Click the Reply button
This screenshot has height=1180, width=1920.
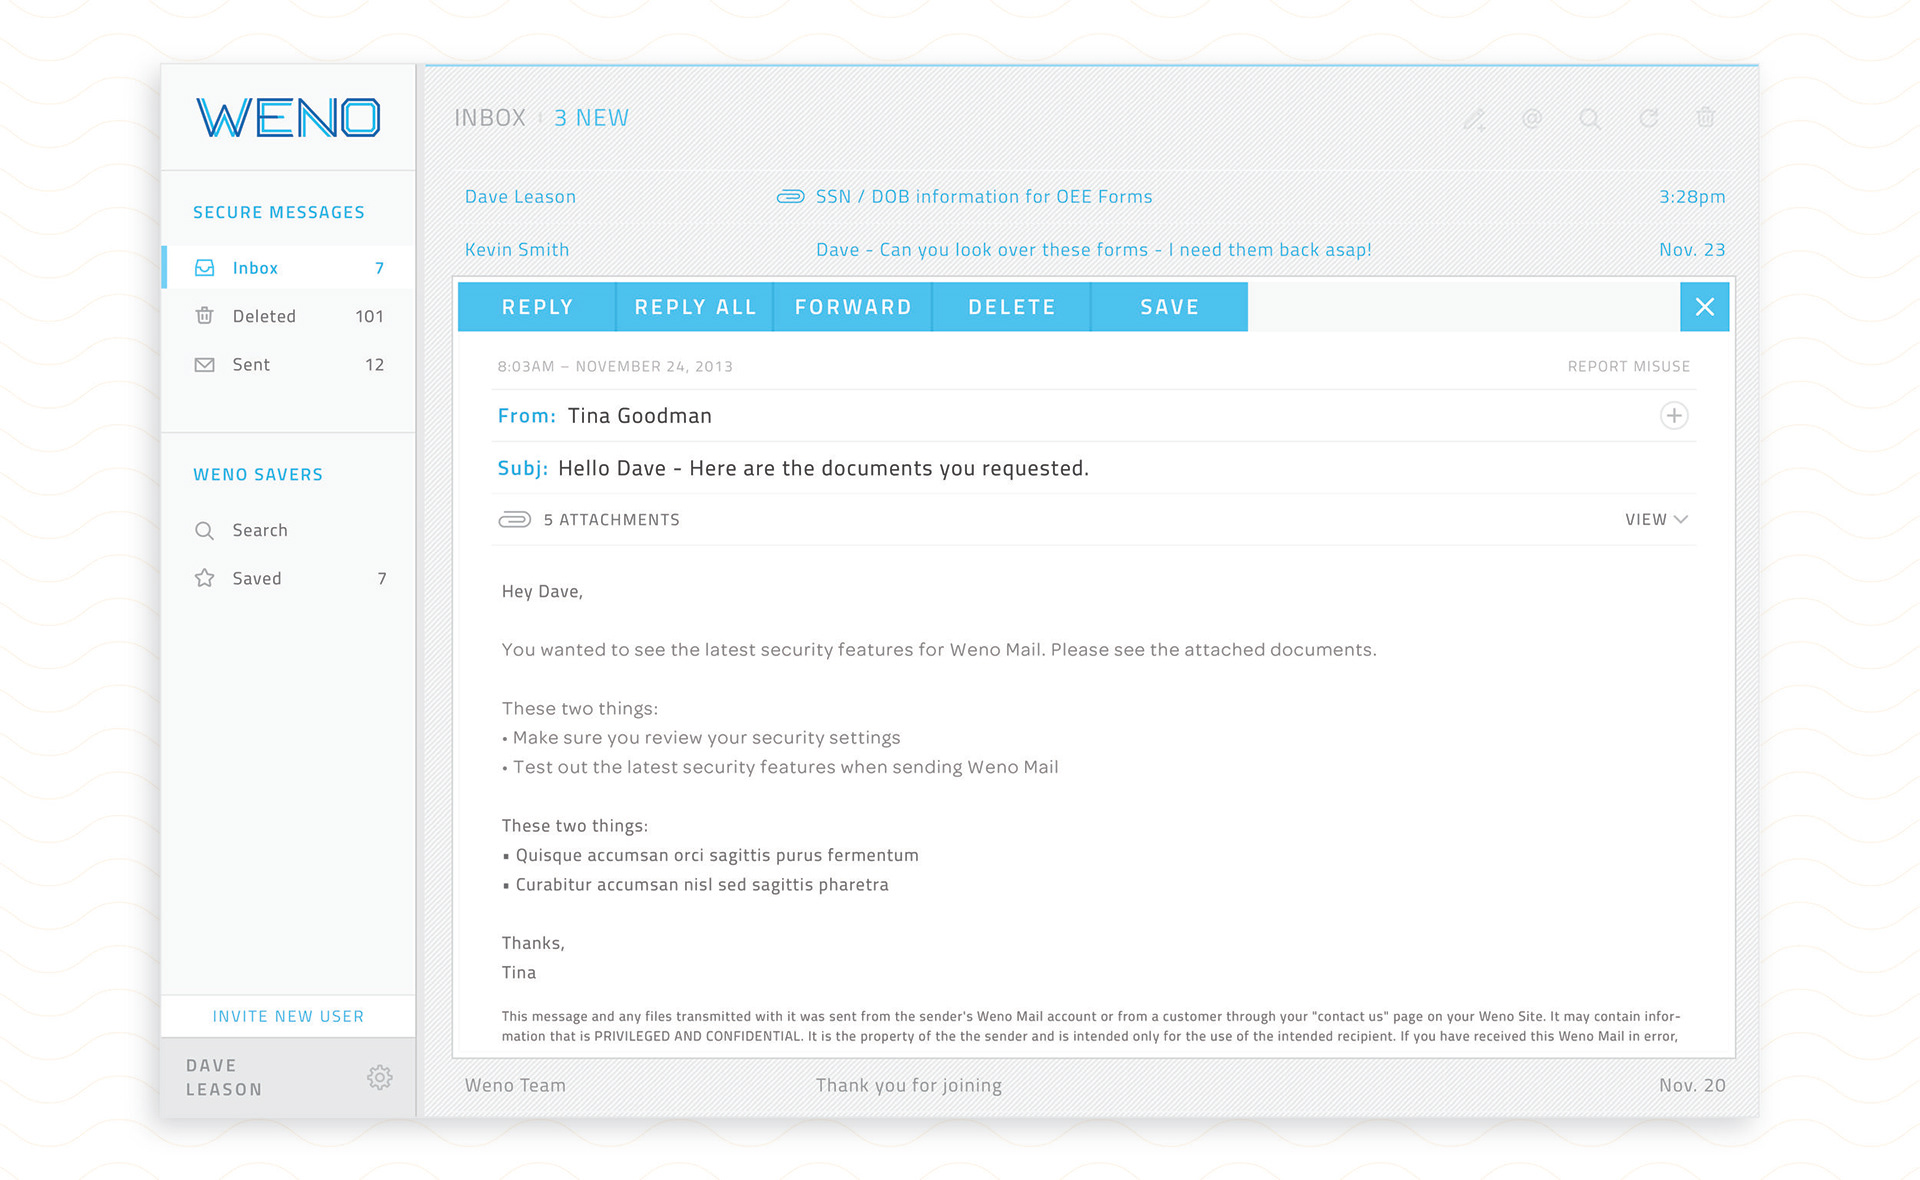click(x=537, y=307)
